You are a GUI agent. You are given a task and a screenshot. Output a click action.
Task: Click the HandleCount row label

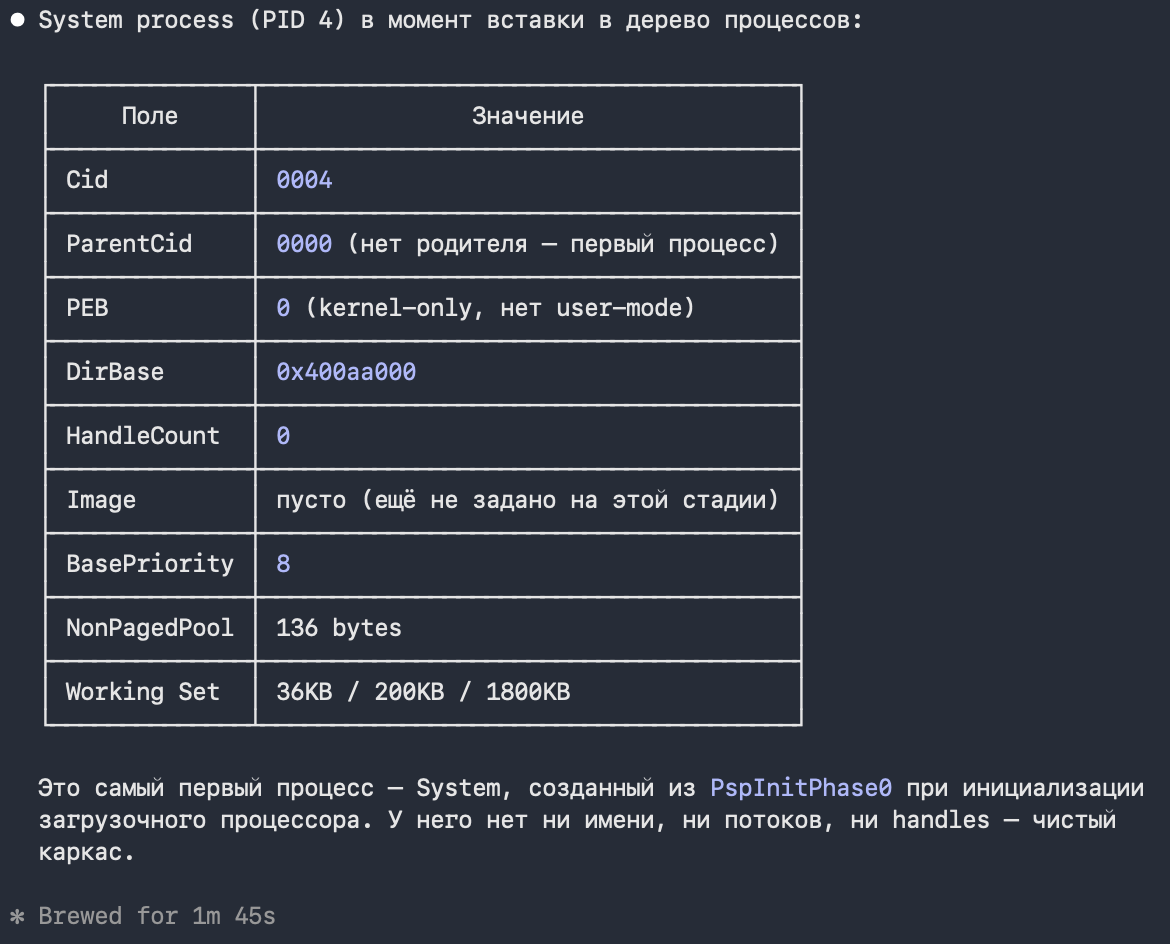click(143, 436)
